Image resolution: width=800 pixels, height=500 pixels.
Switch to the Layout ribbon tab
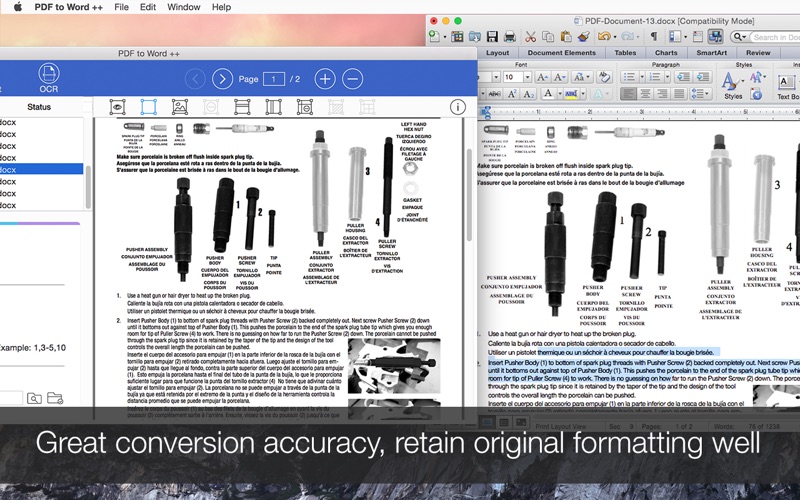497,53
